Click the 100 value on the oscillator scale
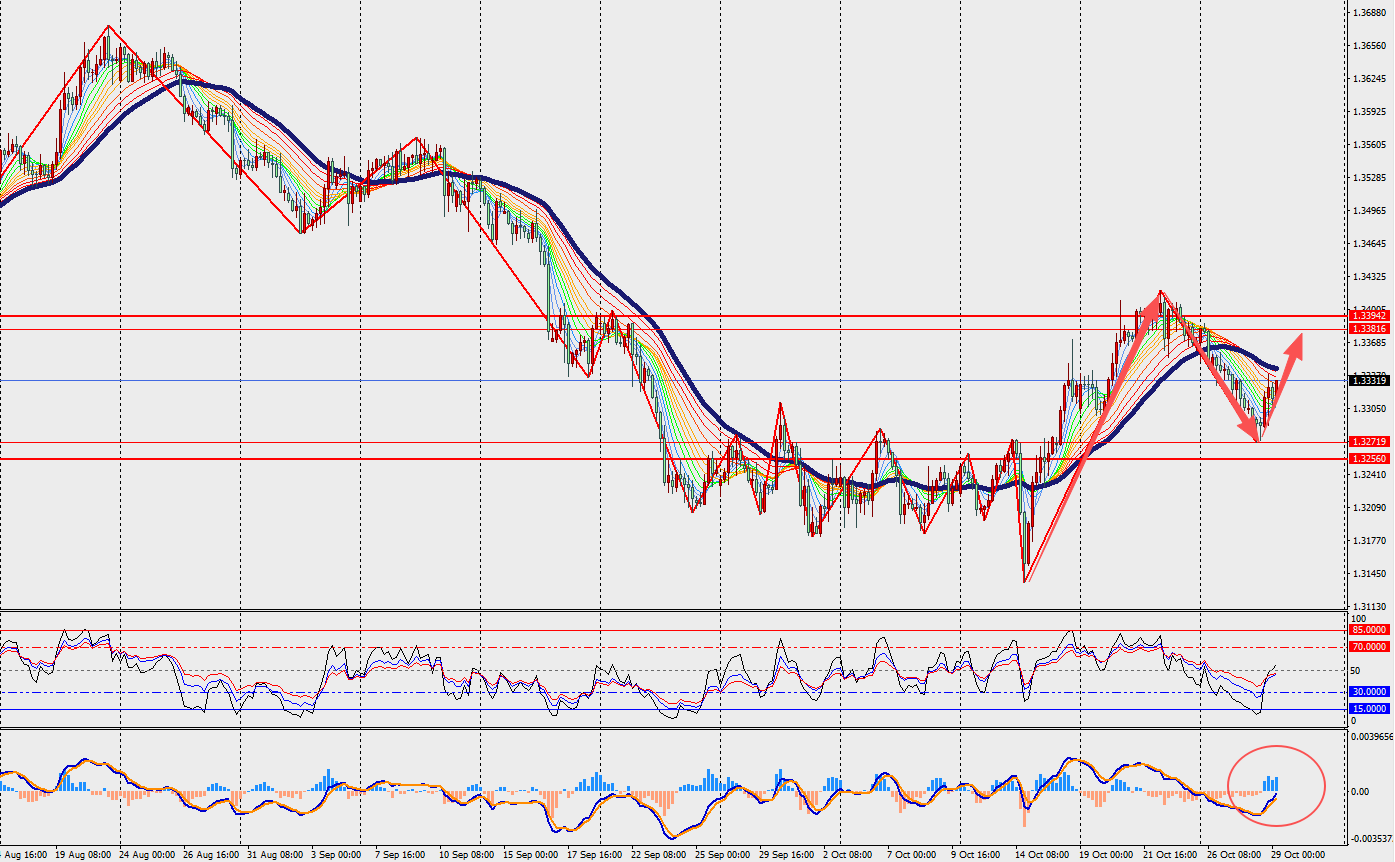Image resolution: width=1395 pixels, height=862 pixels. pos(1358,620)
